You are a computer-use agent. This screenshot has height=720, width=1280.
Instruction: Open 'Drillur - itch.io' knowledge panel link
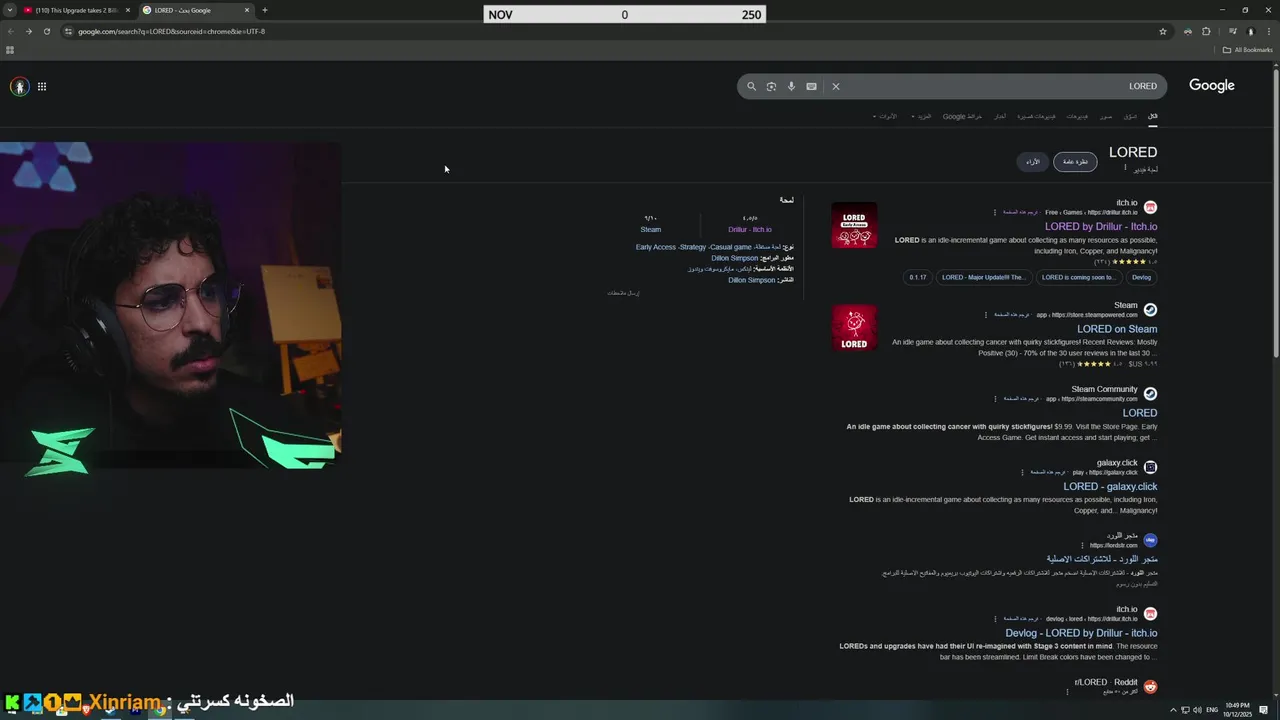tap(750, 230)
